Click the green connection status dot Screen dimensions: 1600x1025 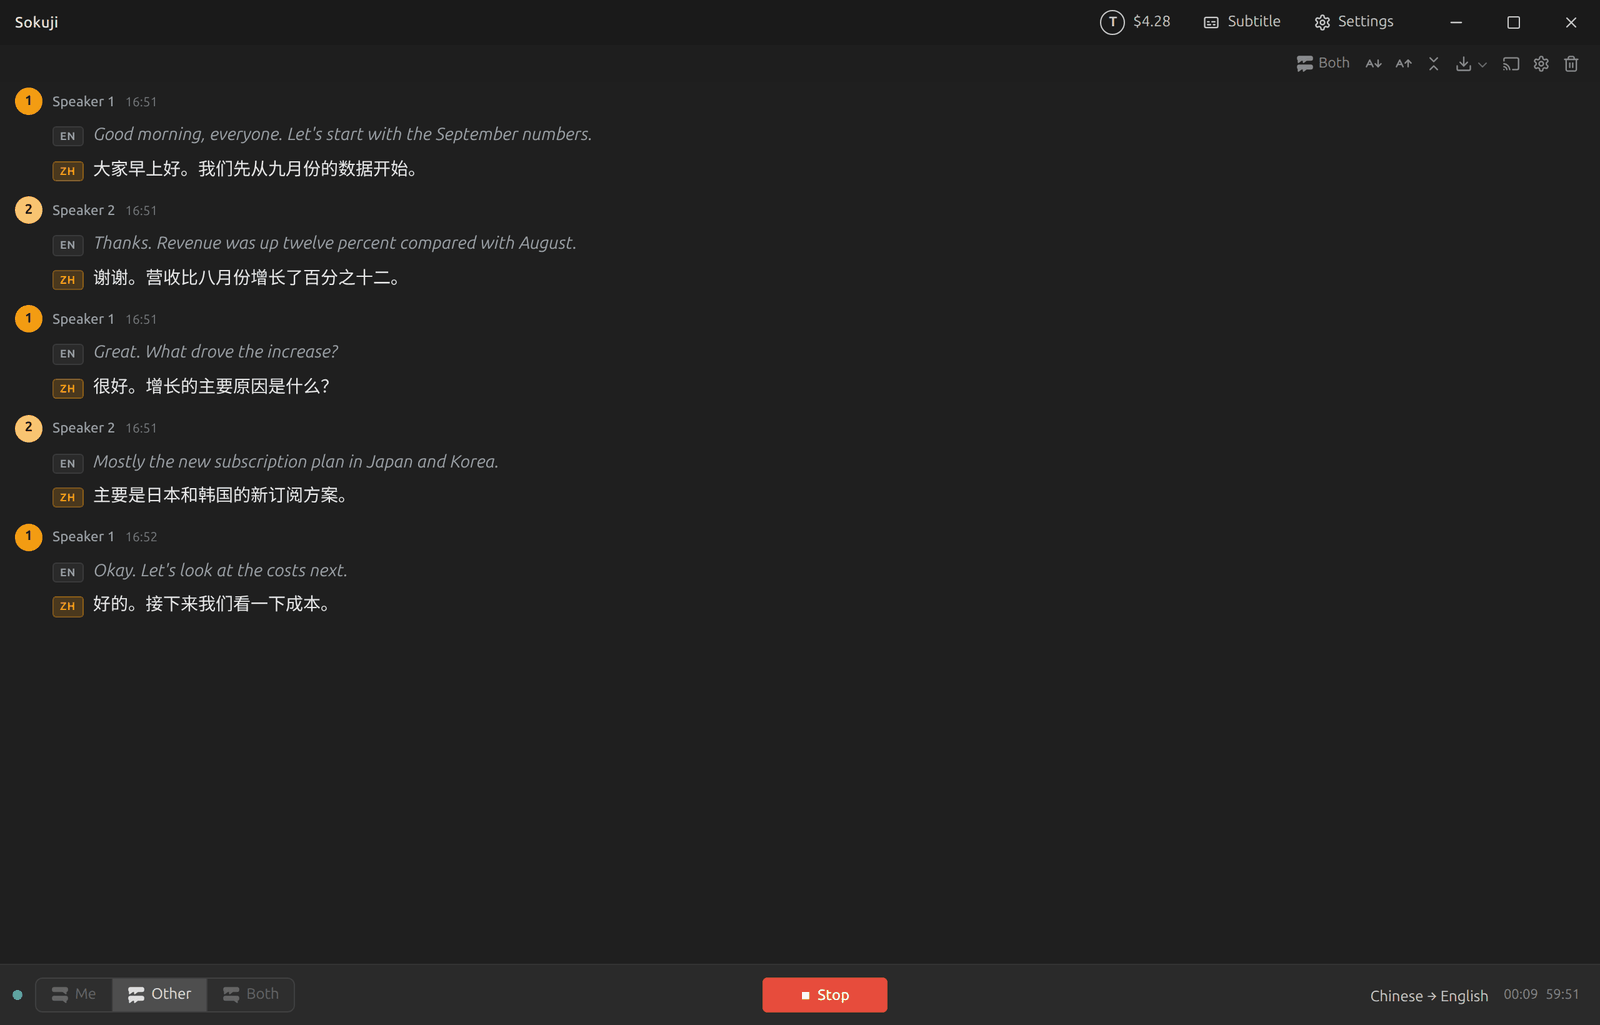tap(17, 995)
